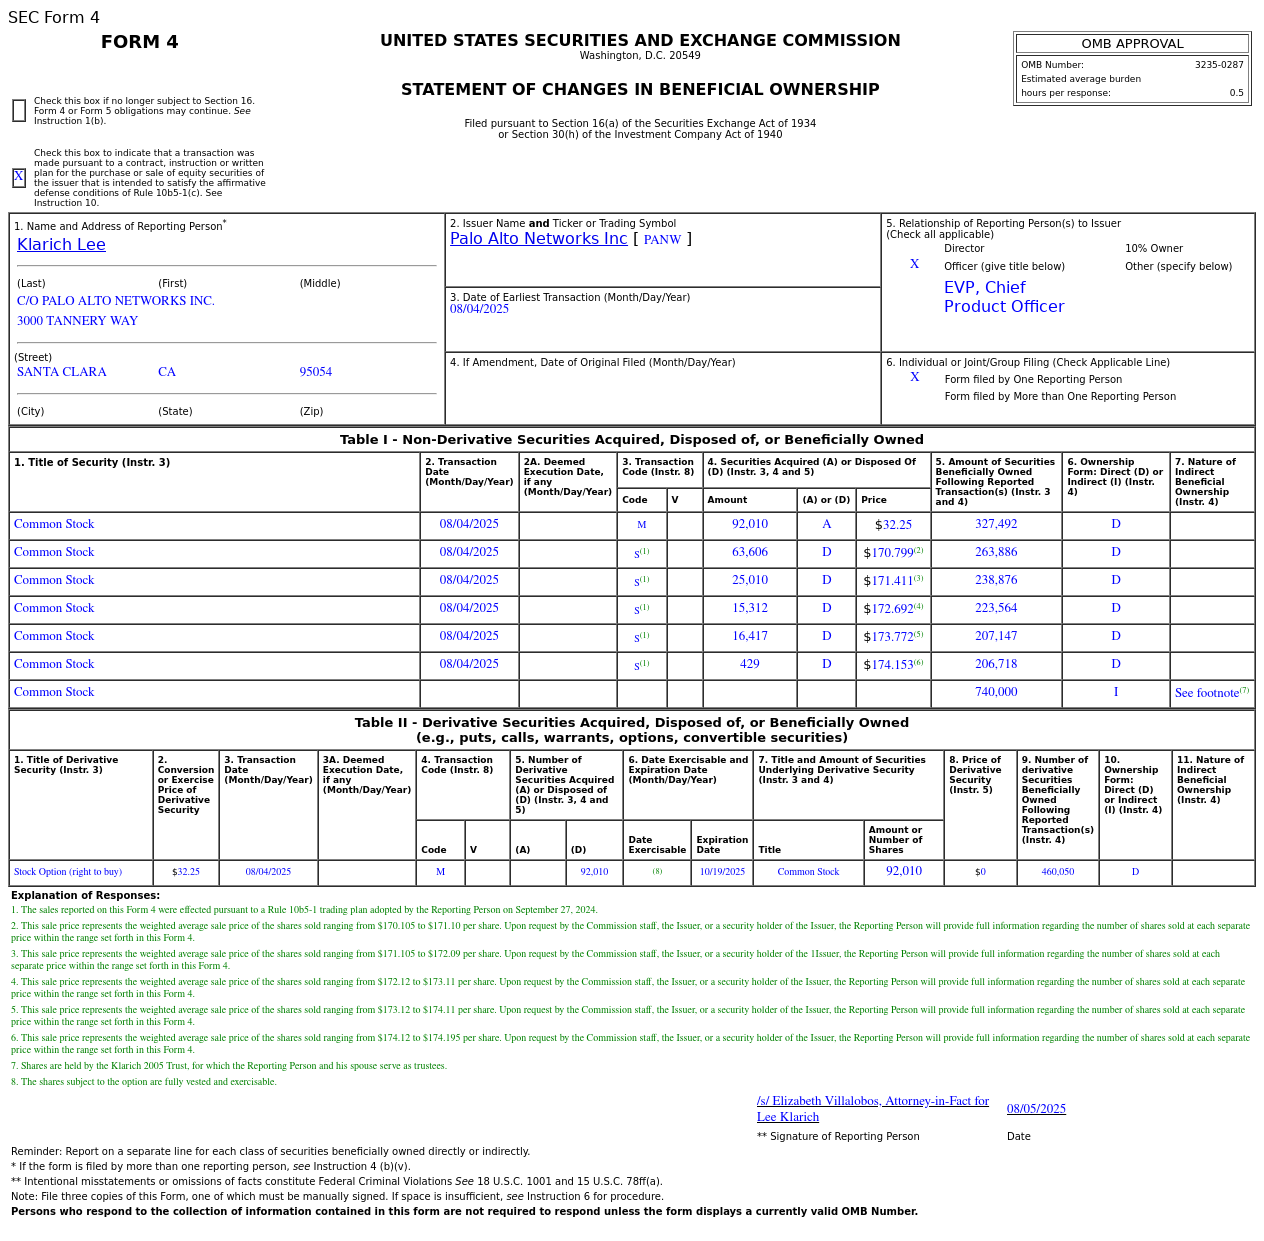Select the 207,147 owned amount

[x=996, y=636]
